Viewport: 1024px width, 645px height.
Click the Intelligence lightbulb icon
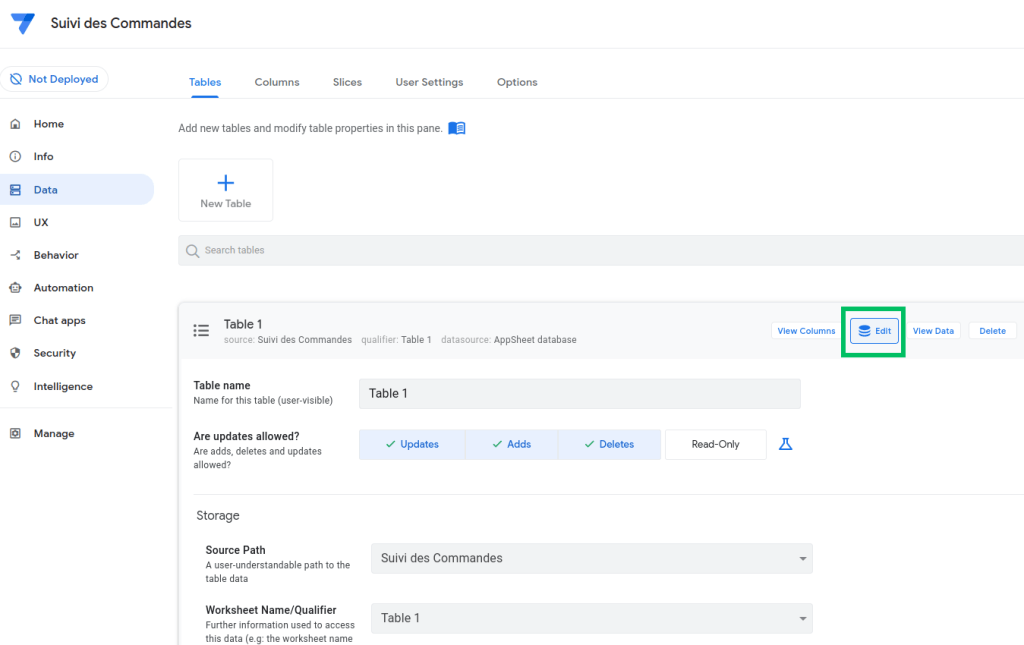(16, 386)
